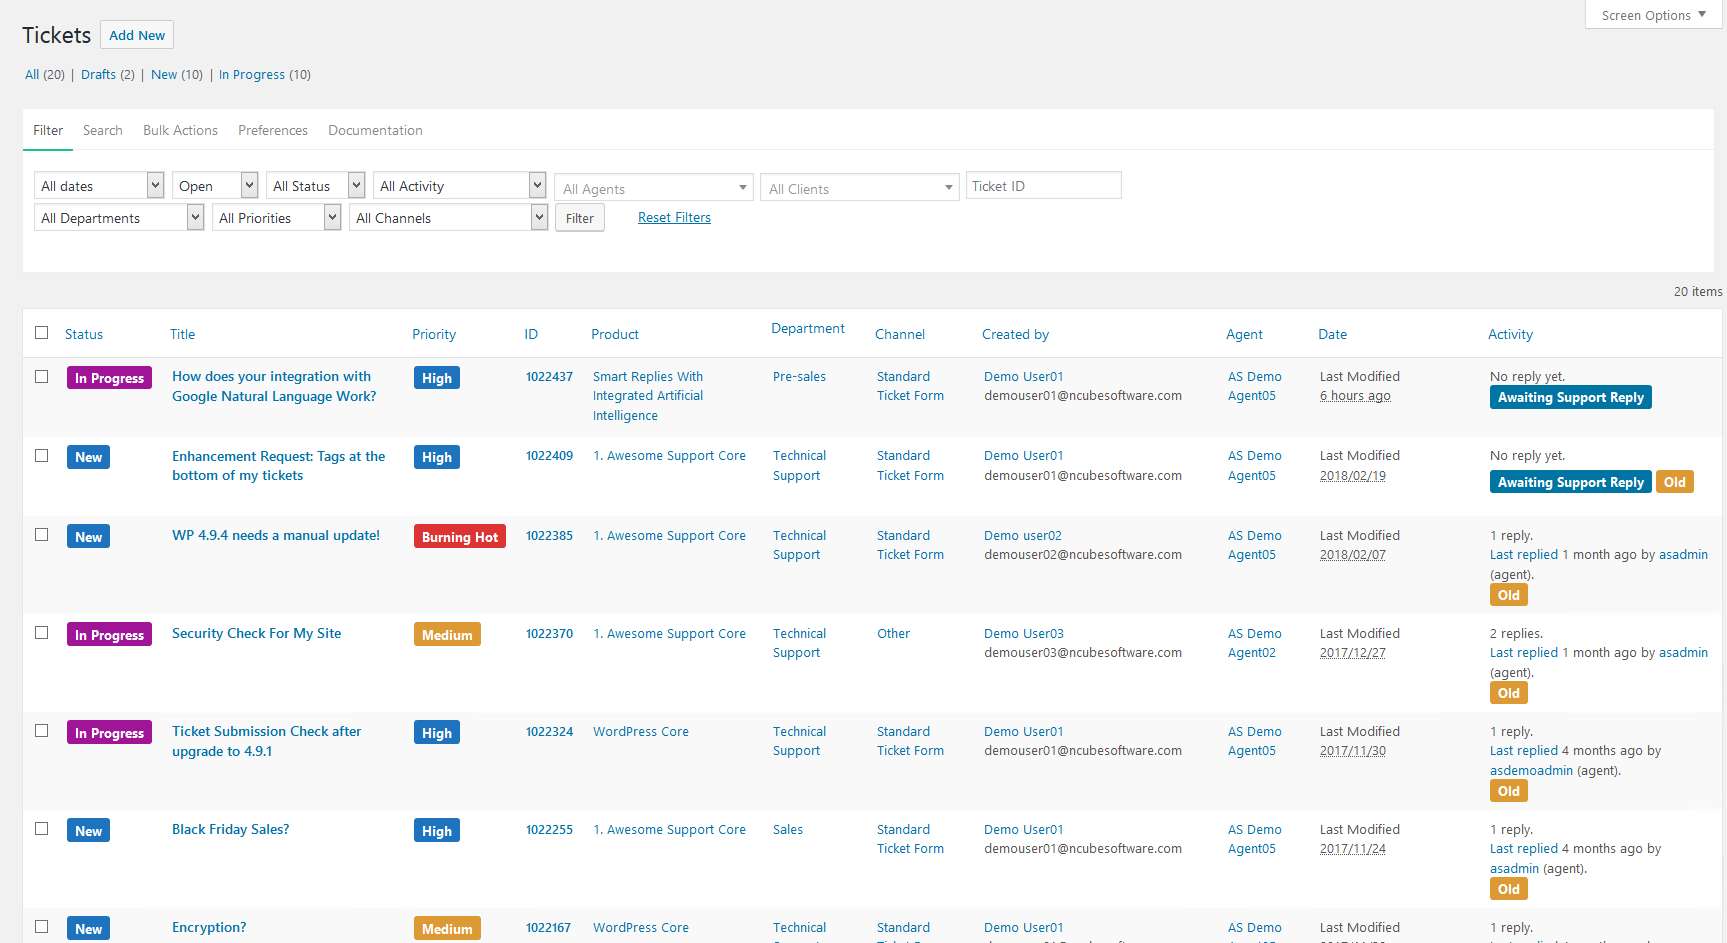
Task: Expand the All Departments dropdown
Action: click(x=119, y=218)
